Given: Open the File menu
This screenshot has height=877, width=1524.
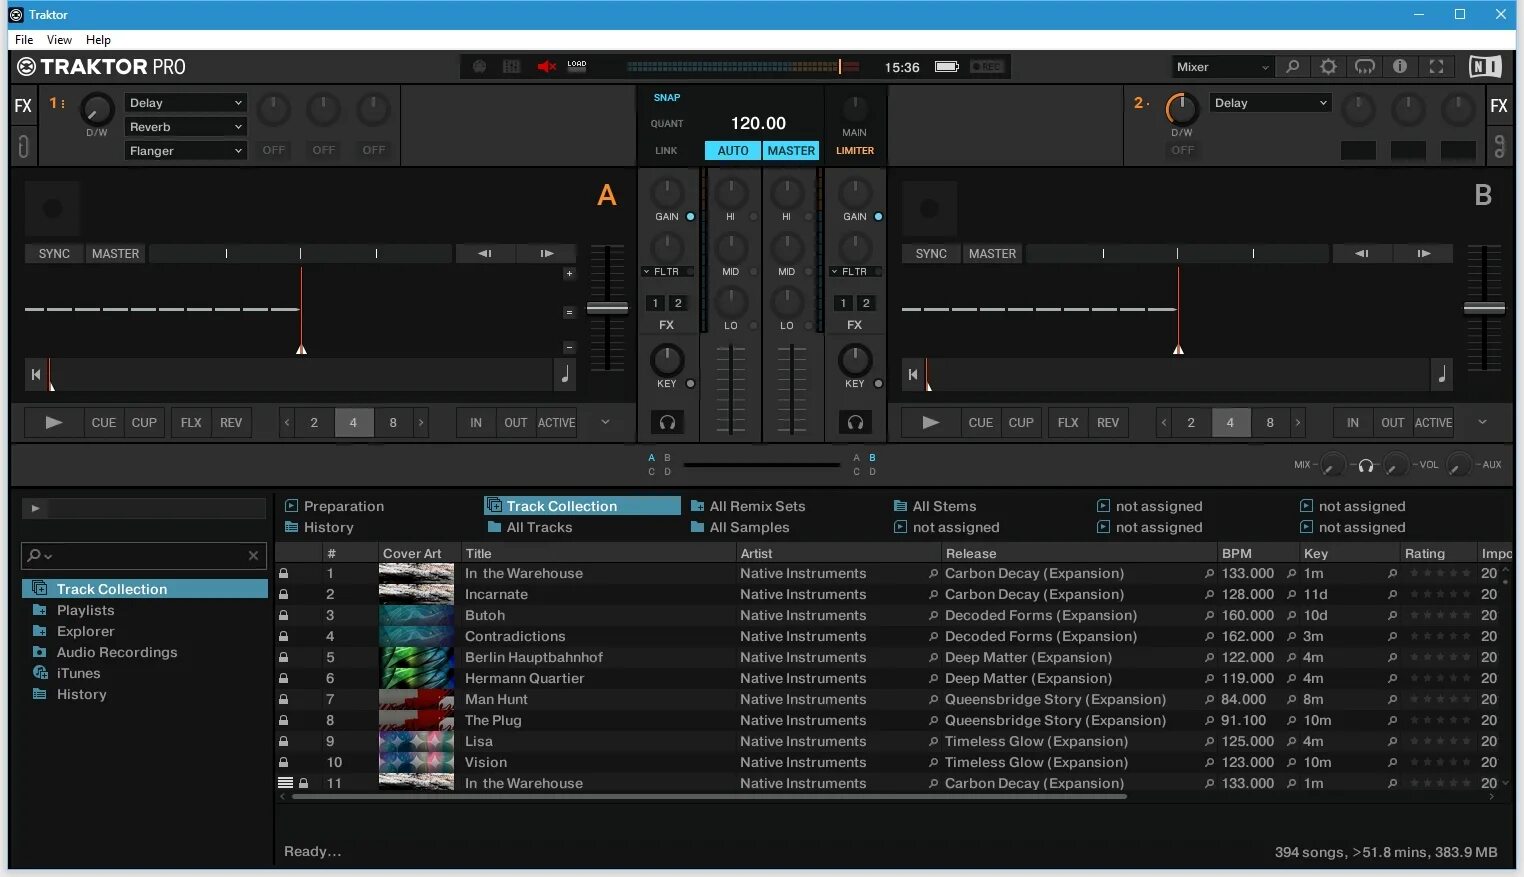Looking at the screenshot, I should (x=24, y=40).
